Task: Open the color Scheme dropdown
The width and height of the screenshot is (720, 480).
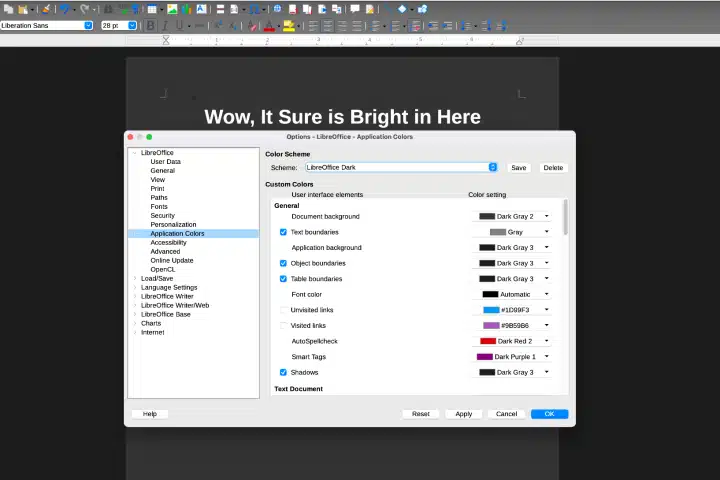Action: pos(493,168)
